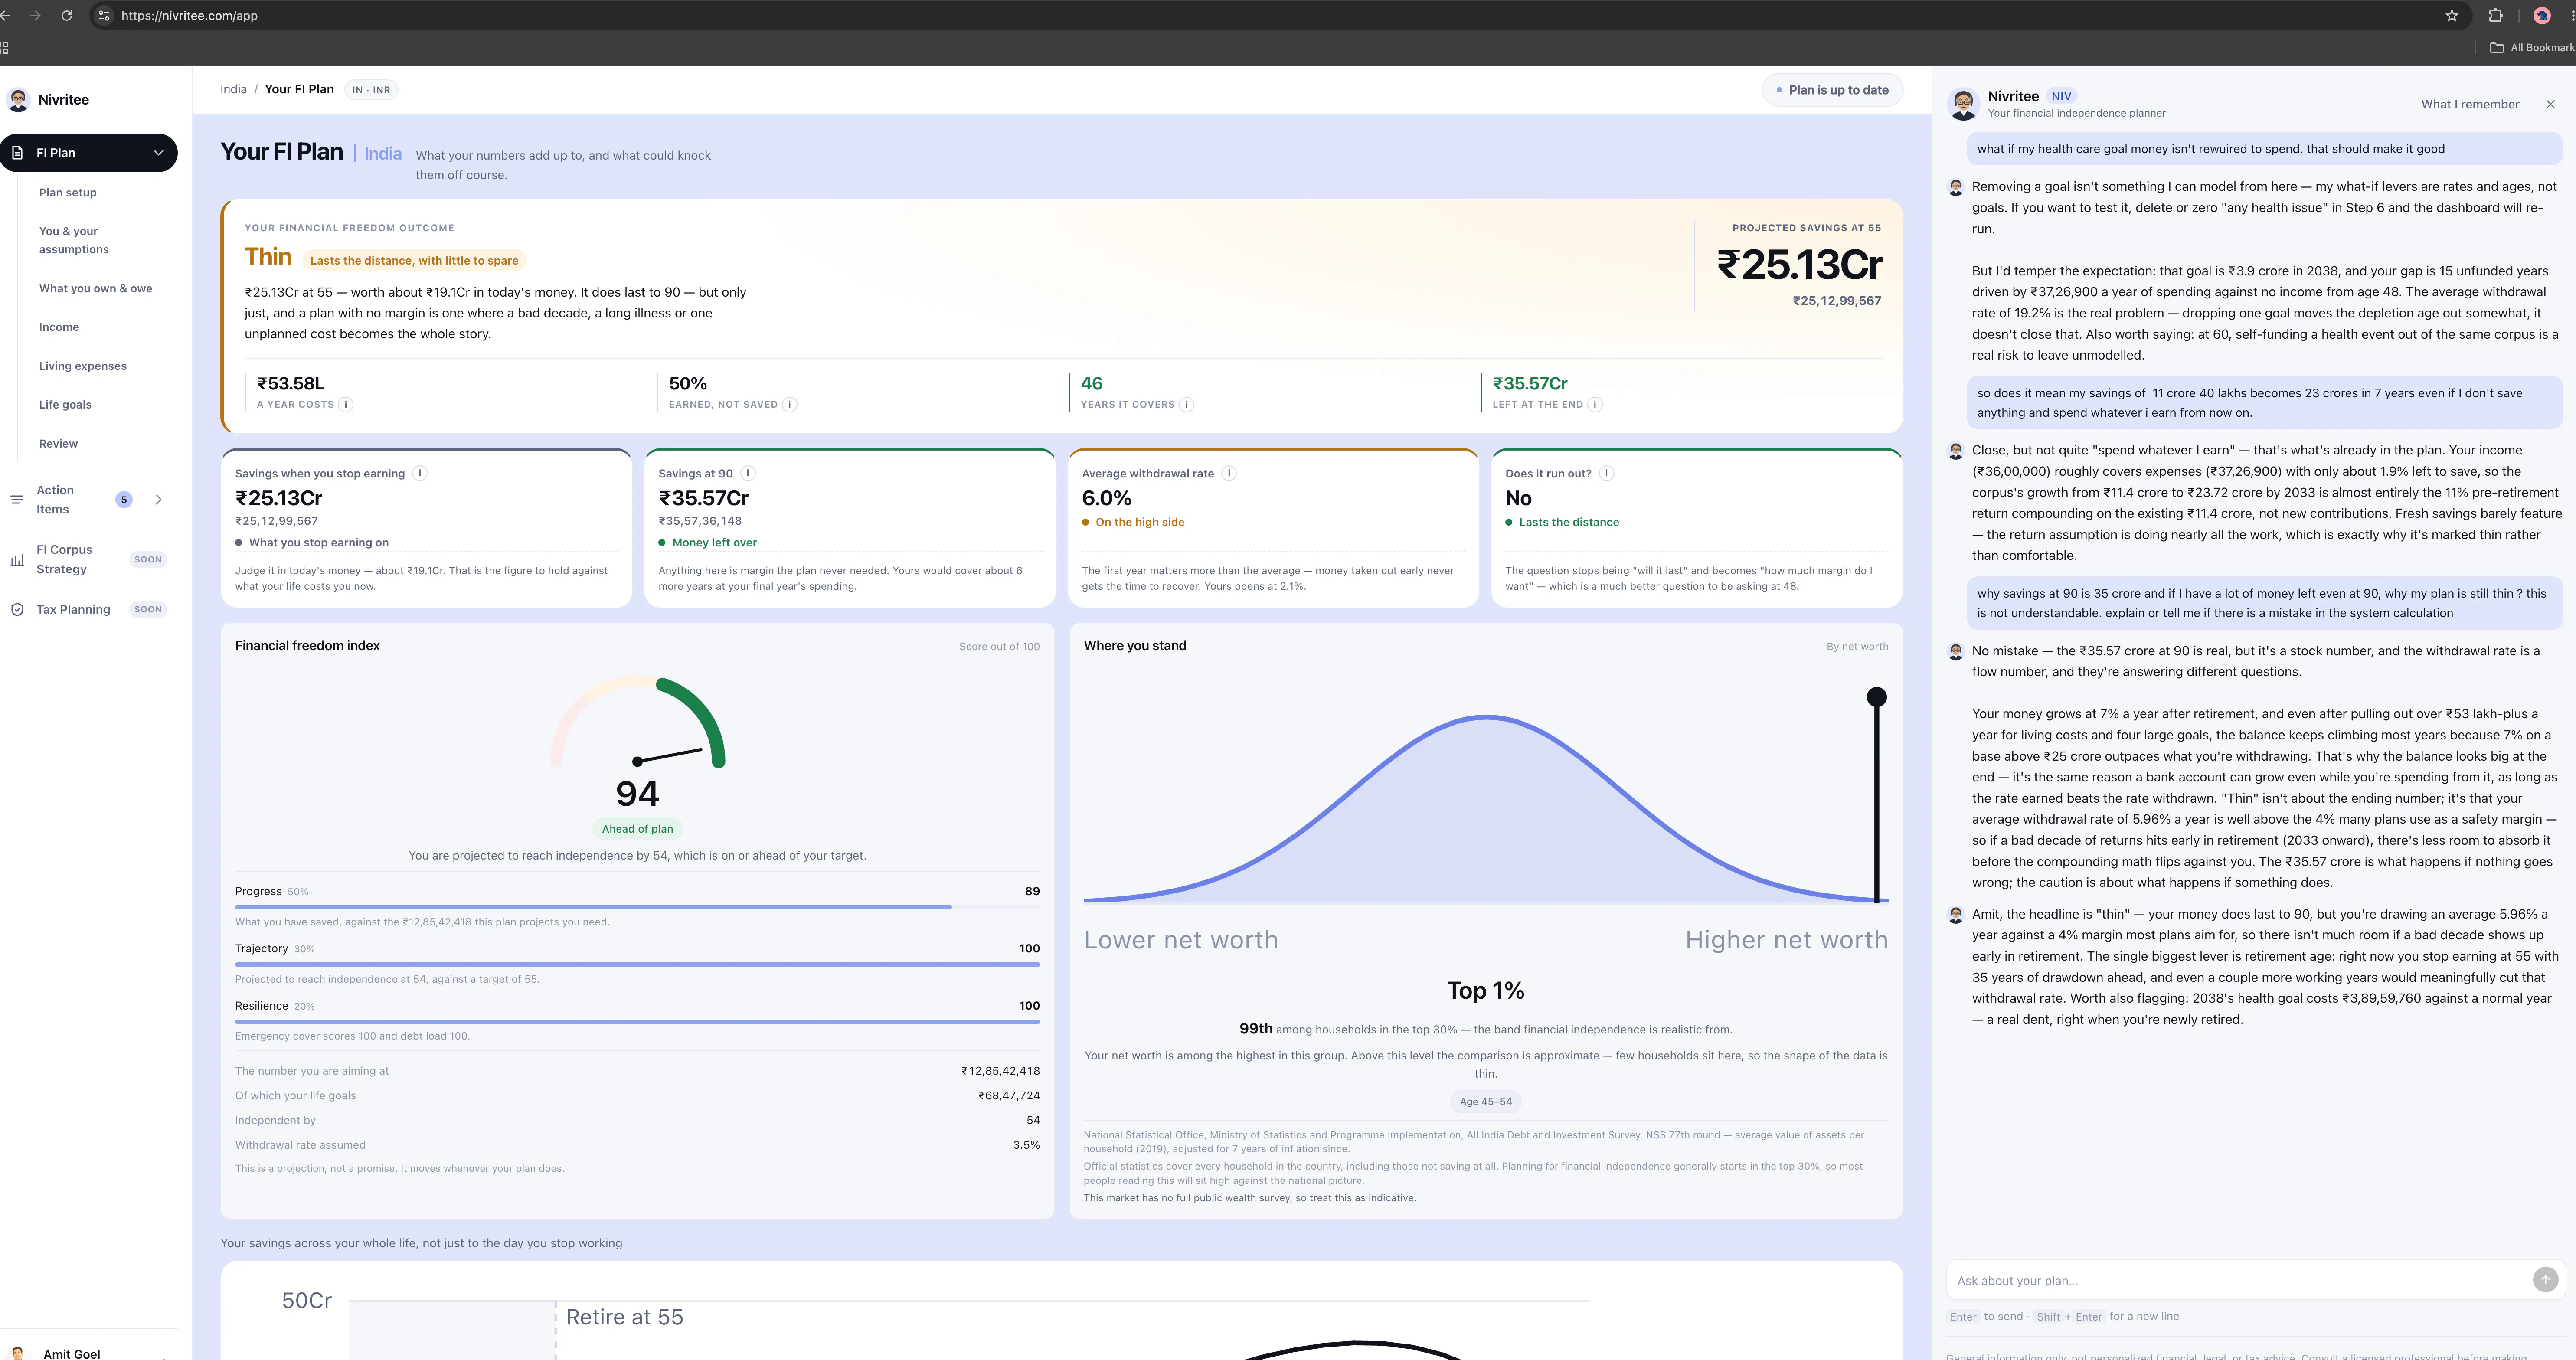2576x1360 pixels.
Task: Click the Nivritee planner avatar in chat header
Action: click(x=1963, y=103)
